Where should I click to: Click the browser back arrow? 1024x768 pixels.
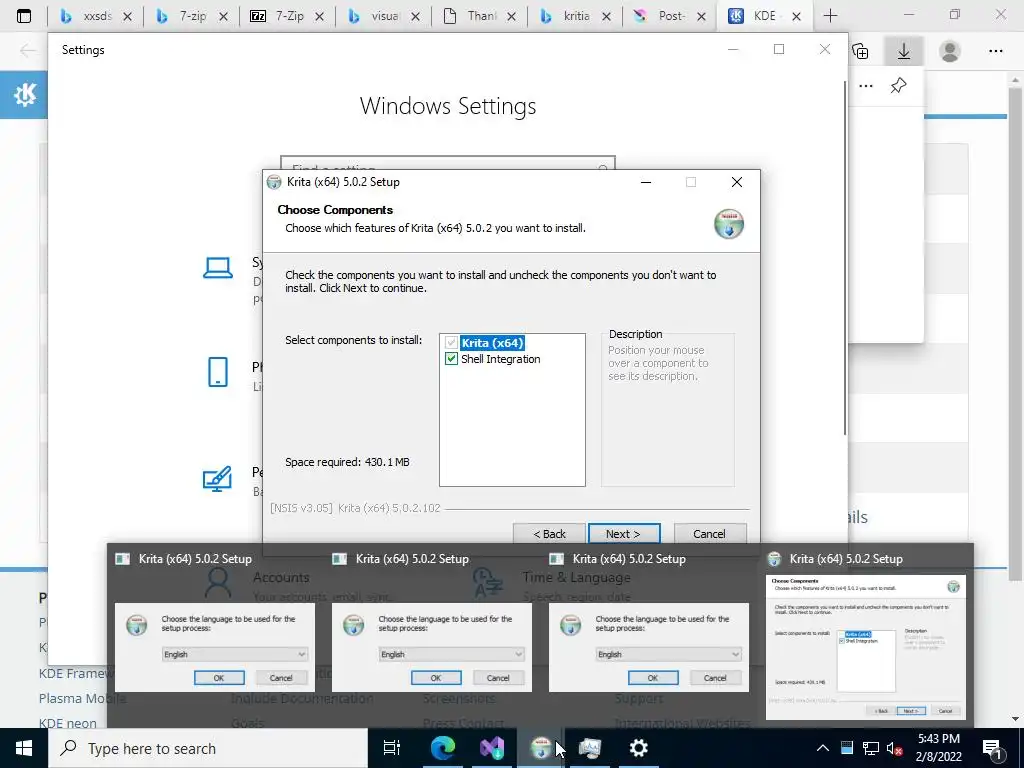27,50
